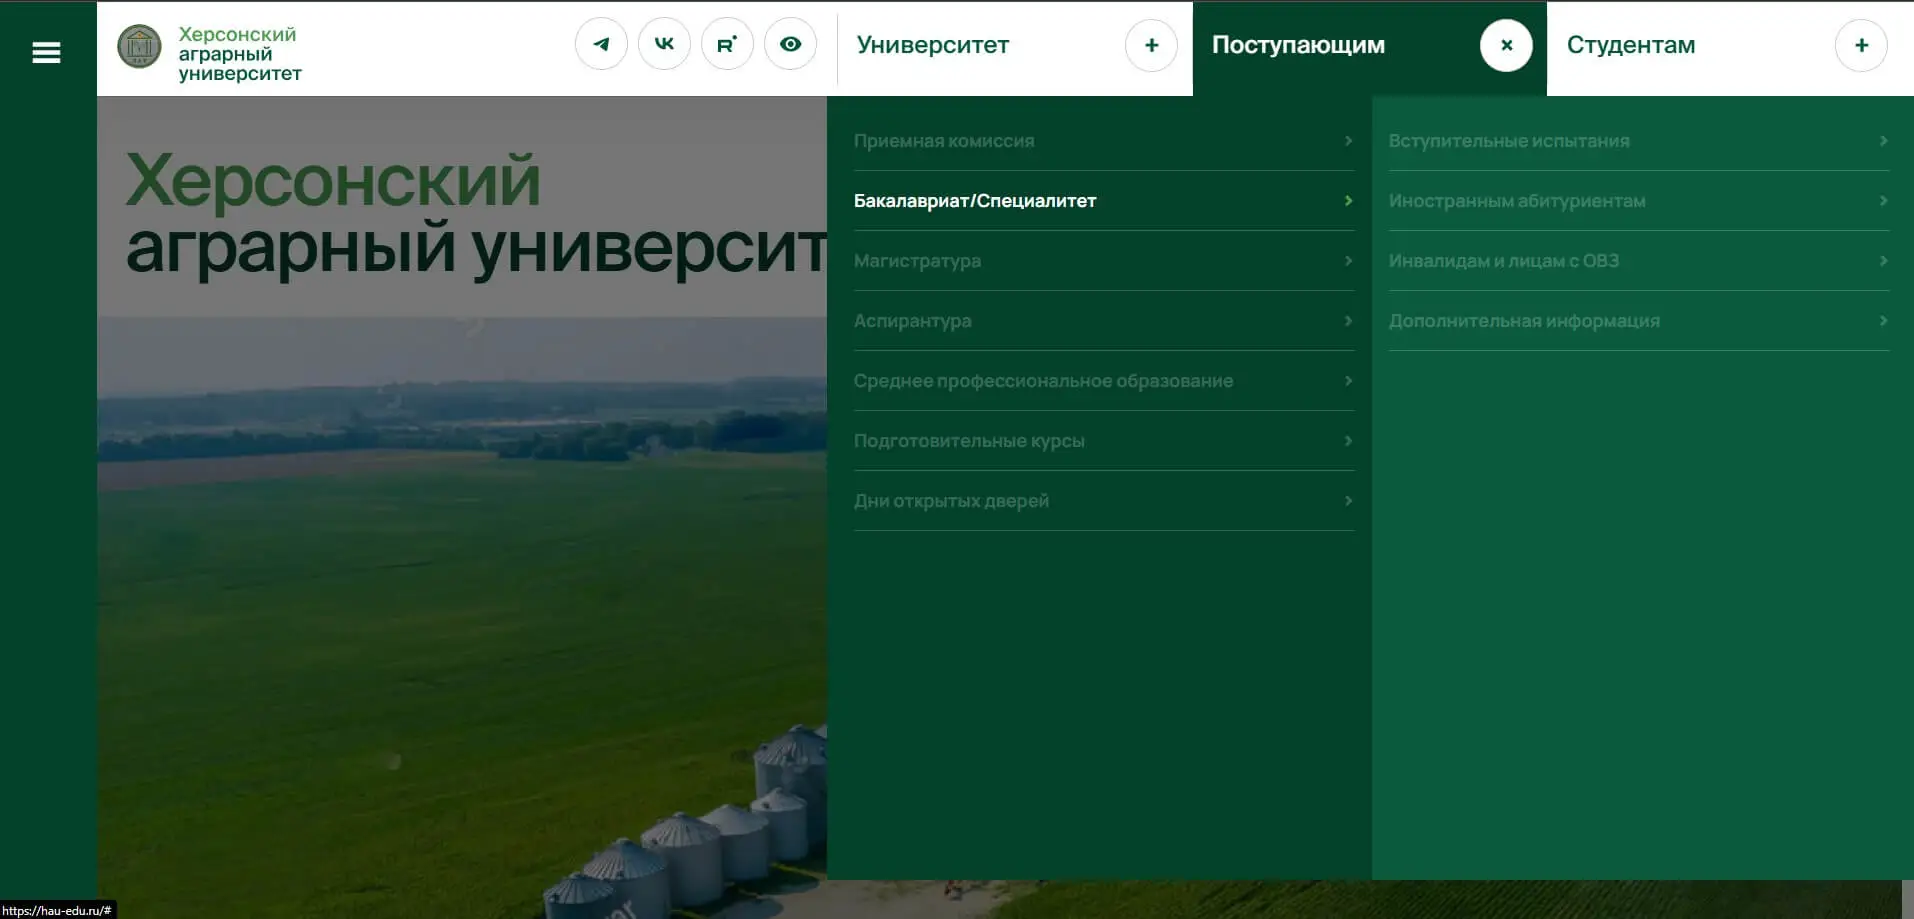This screenshot has height=919, width=1914.
Task: Click the arrow next to Магистратура
Action: click(1348, 261)
